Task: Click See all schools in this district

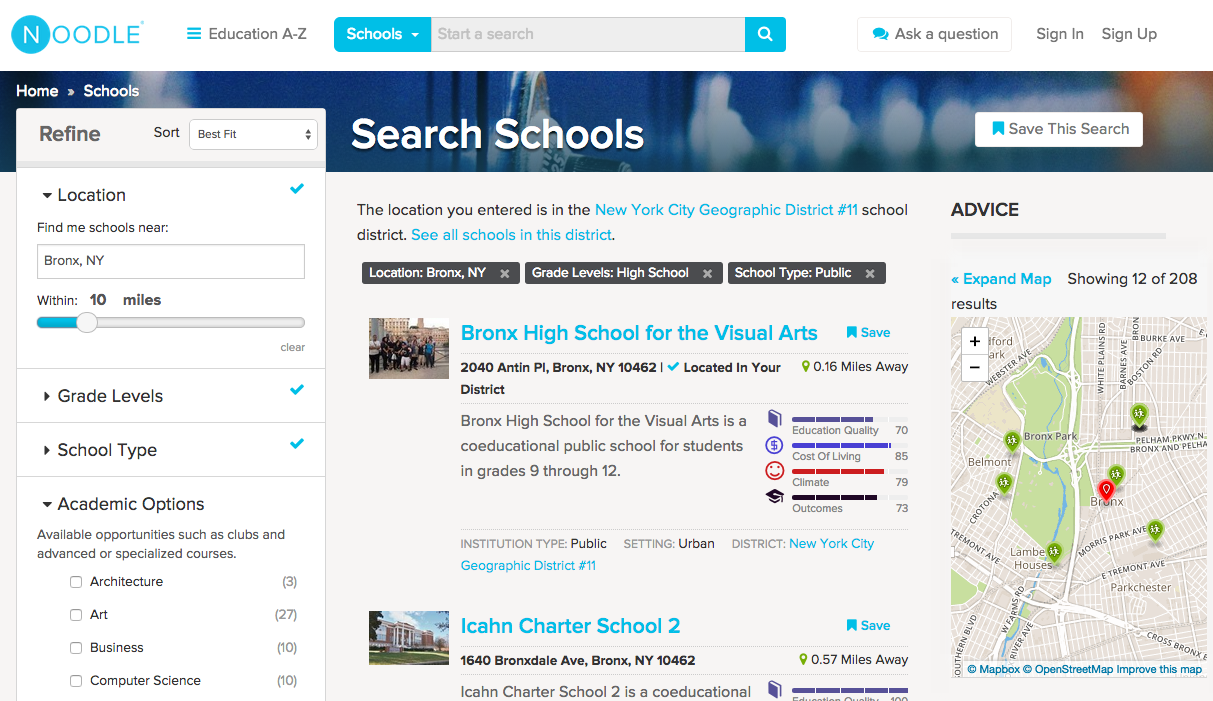Action: pos(511,235)
